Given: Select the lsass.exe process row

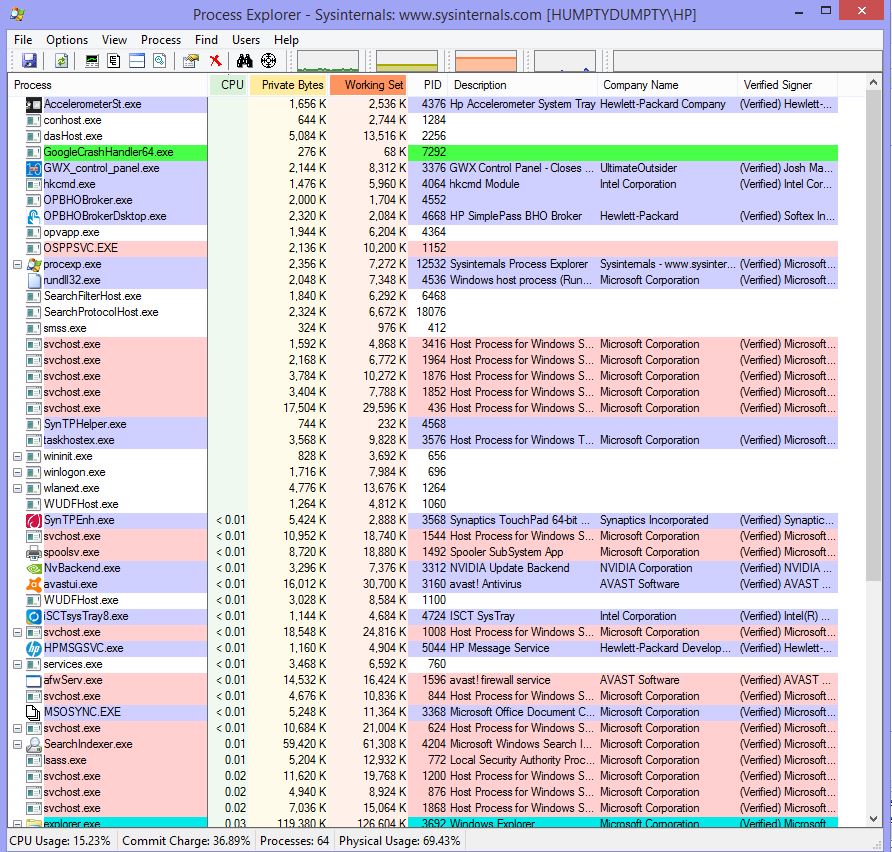Looking at the screenshot, I should pyautogui.click(x=423, y=760).
